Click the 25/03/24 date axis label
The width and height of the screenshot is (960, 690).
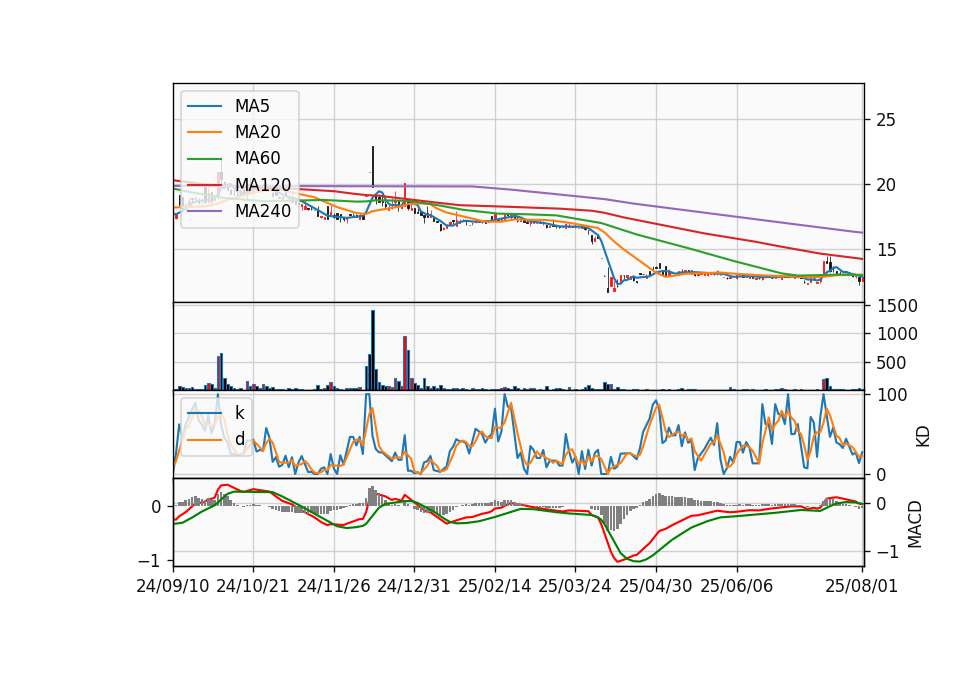575,586
